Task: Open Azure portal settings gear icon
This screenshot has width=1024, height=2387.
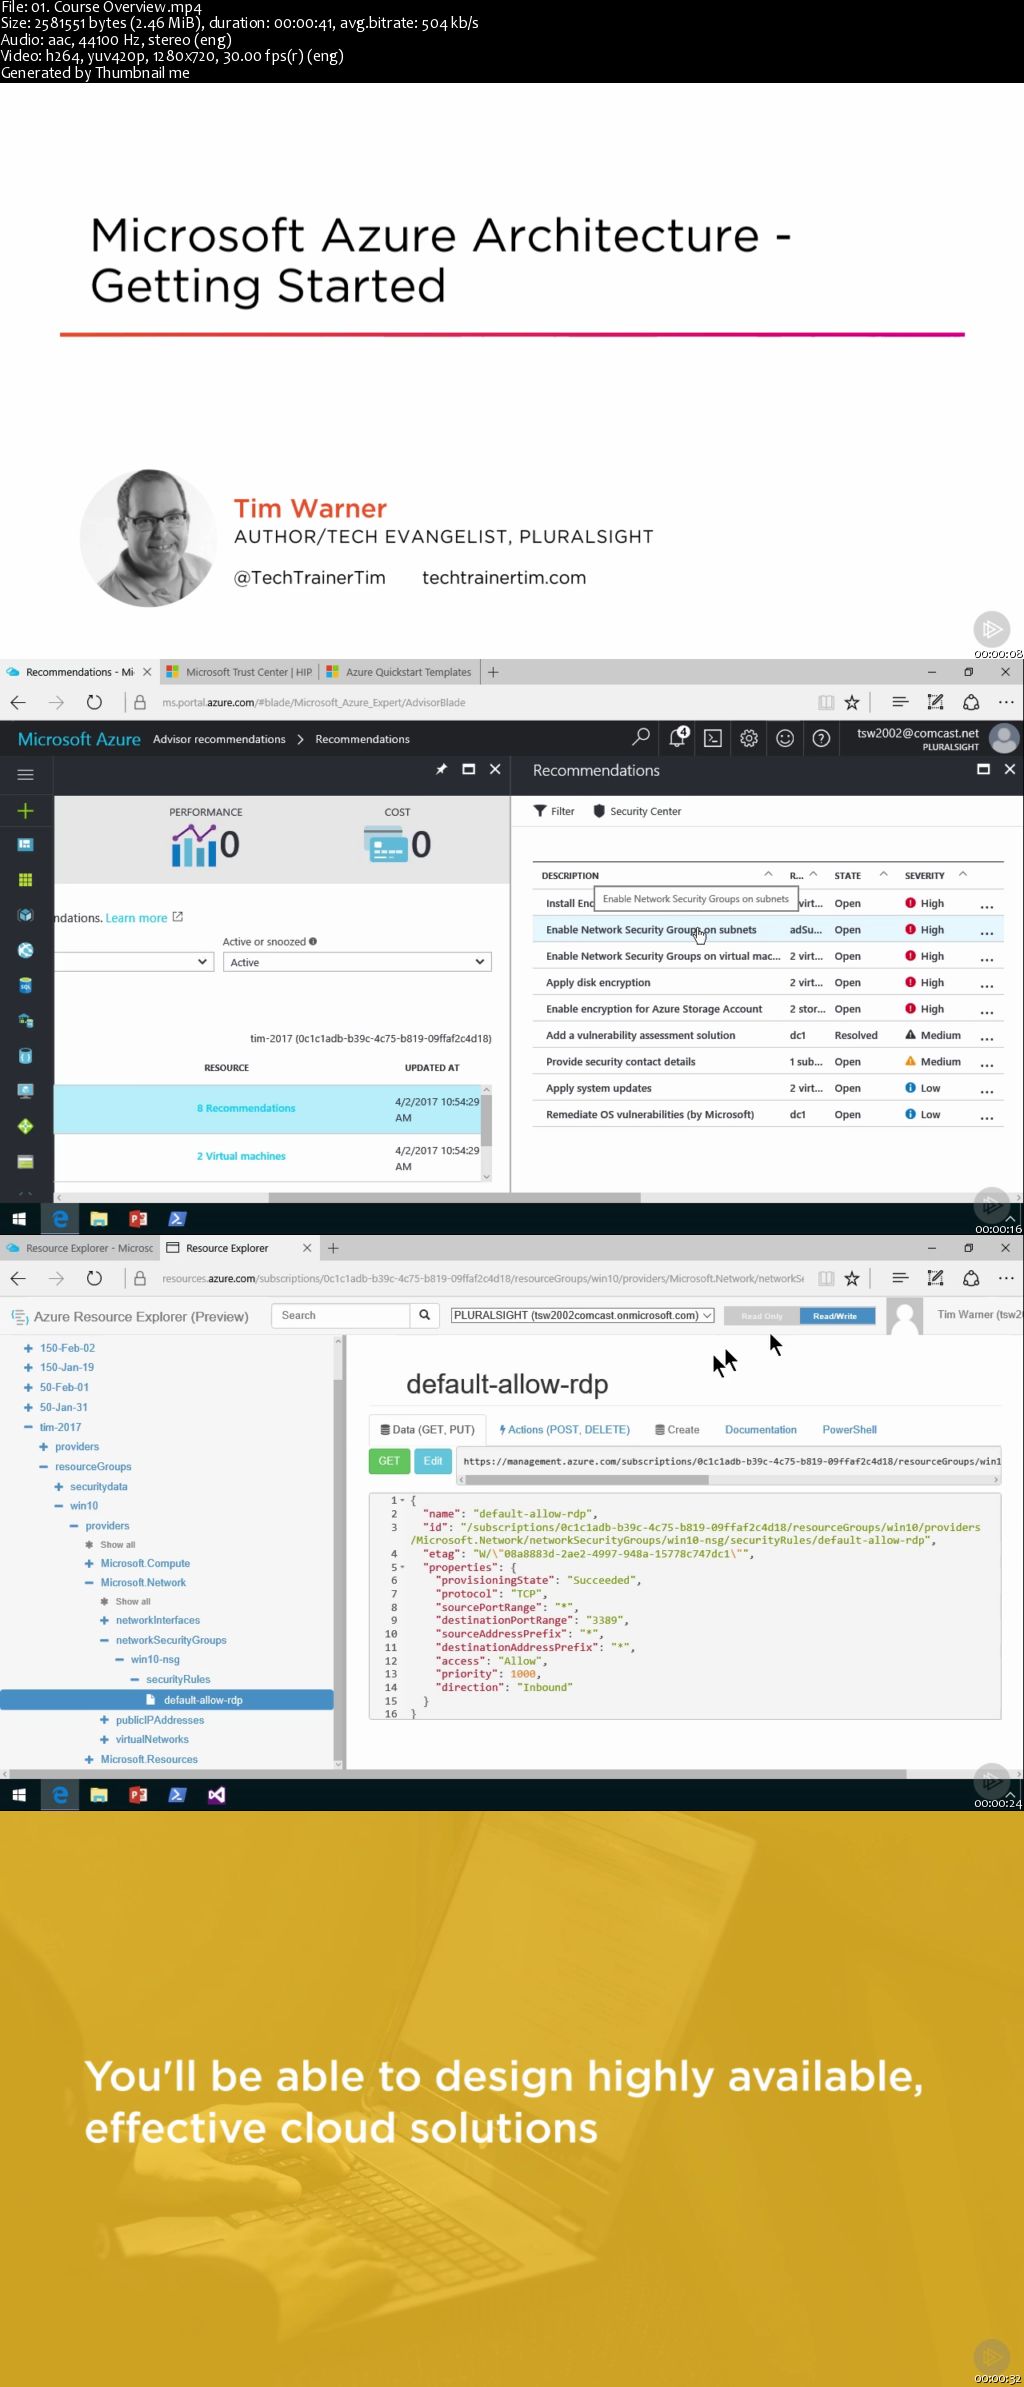Action: click(749, 738)
